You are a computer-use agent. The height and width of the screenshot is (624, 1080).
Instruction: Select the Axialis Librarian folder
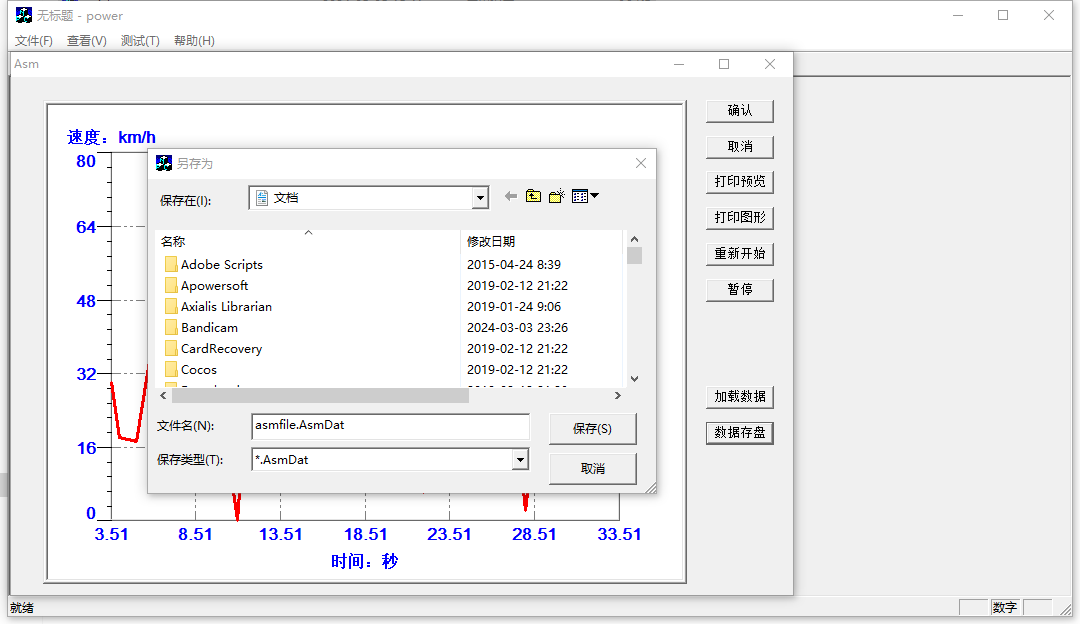226,307
